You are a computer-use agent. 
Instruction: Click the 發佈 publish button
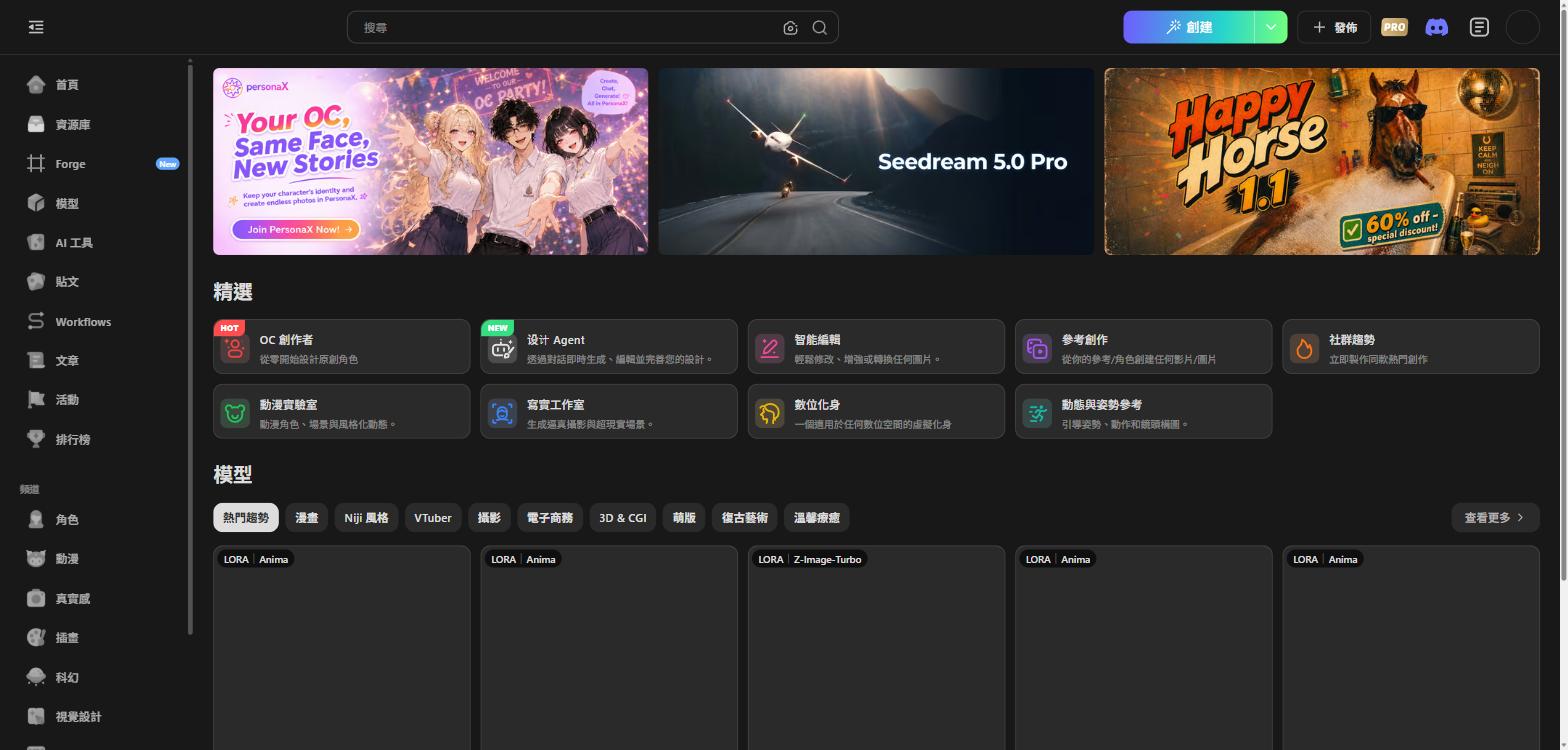1334,27
